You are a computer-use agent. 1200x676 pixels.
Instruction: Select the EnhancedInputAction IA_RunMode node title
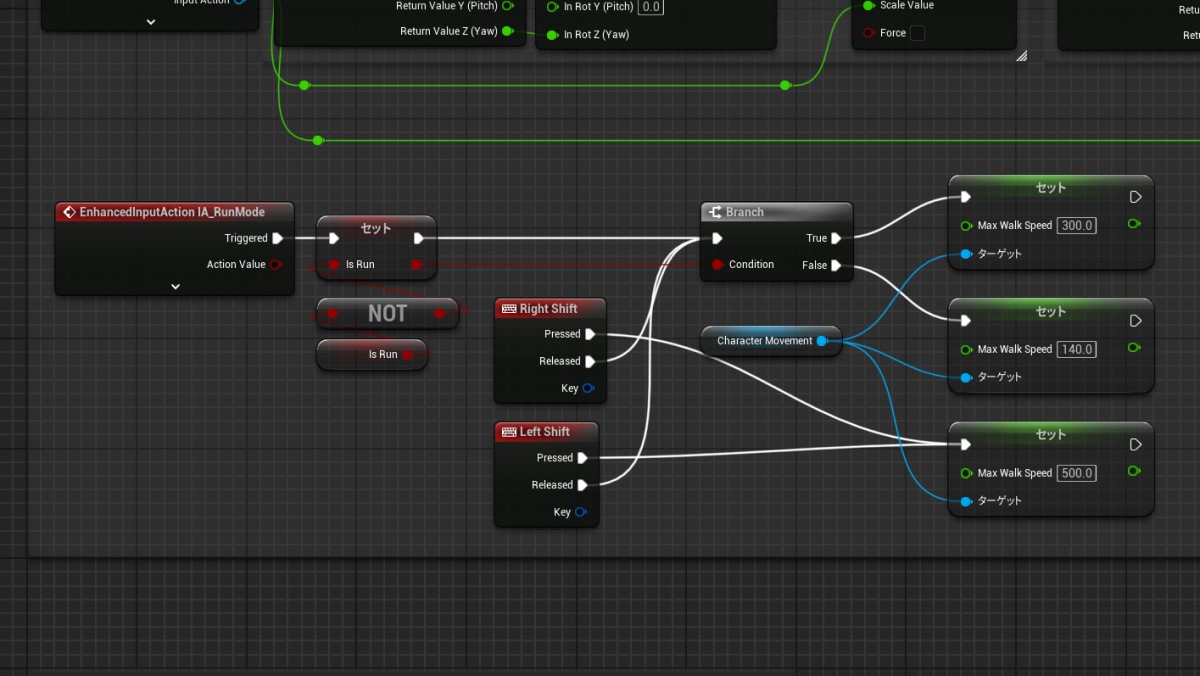172,212
